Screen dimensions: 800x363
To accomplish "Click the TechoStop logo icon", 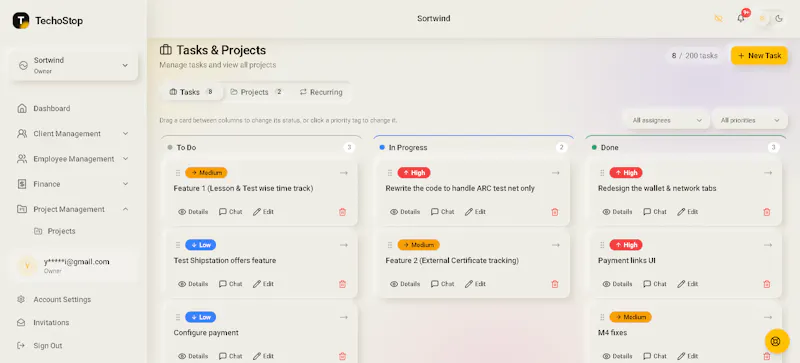I will click(21, 20).
